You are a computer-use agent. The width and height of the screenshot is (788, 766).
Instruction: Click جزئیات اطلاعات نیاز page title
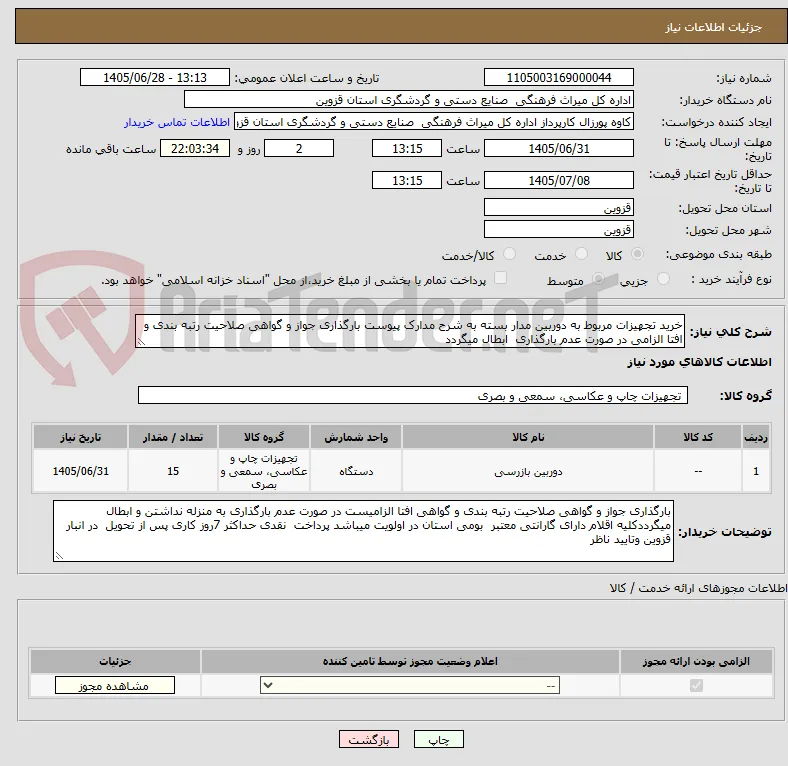click(x=714, y=27)
